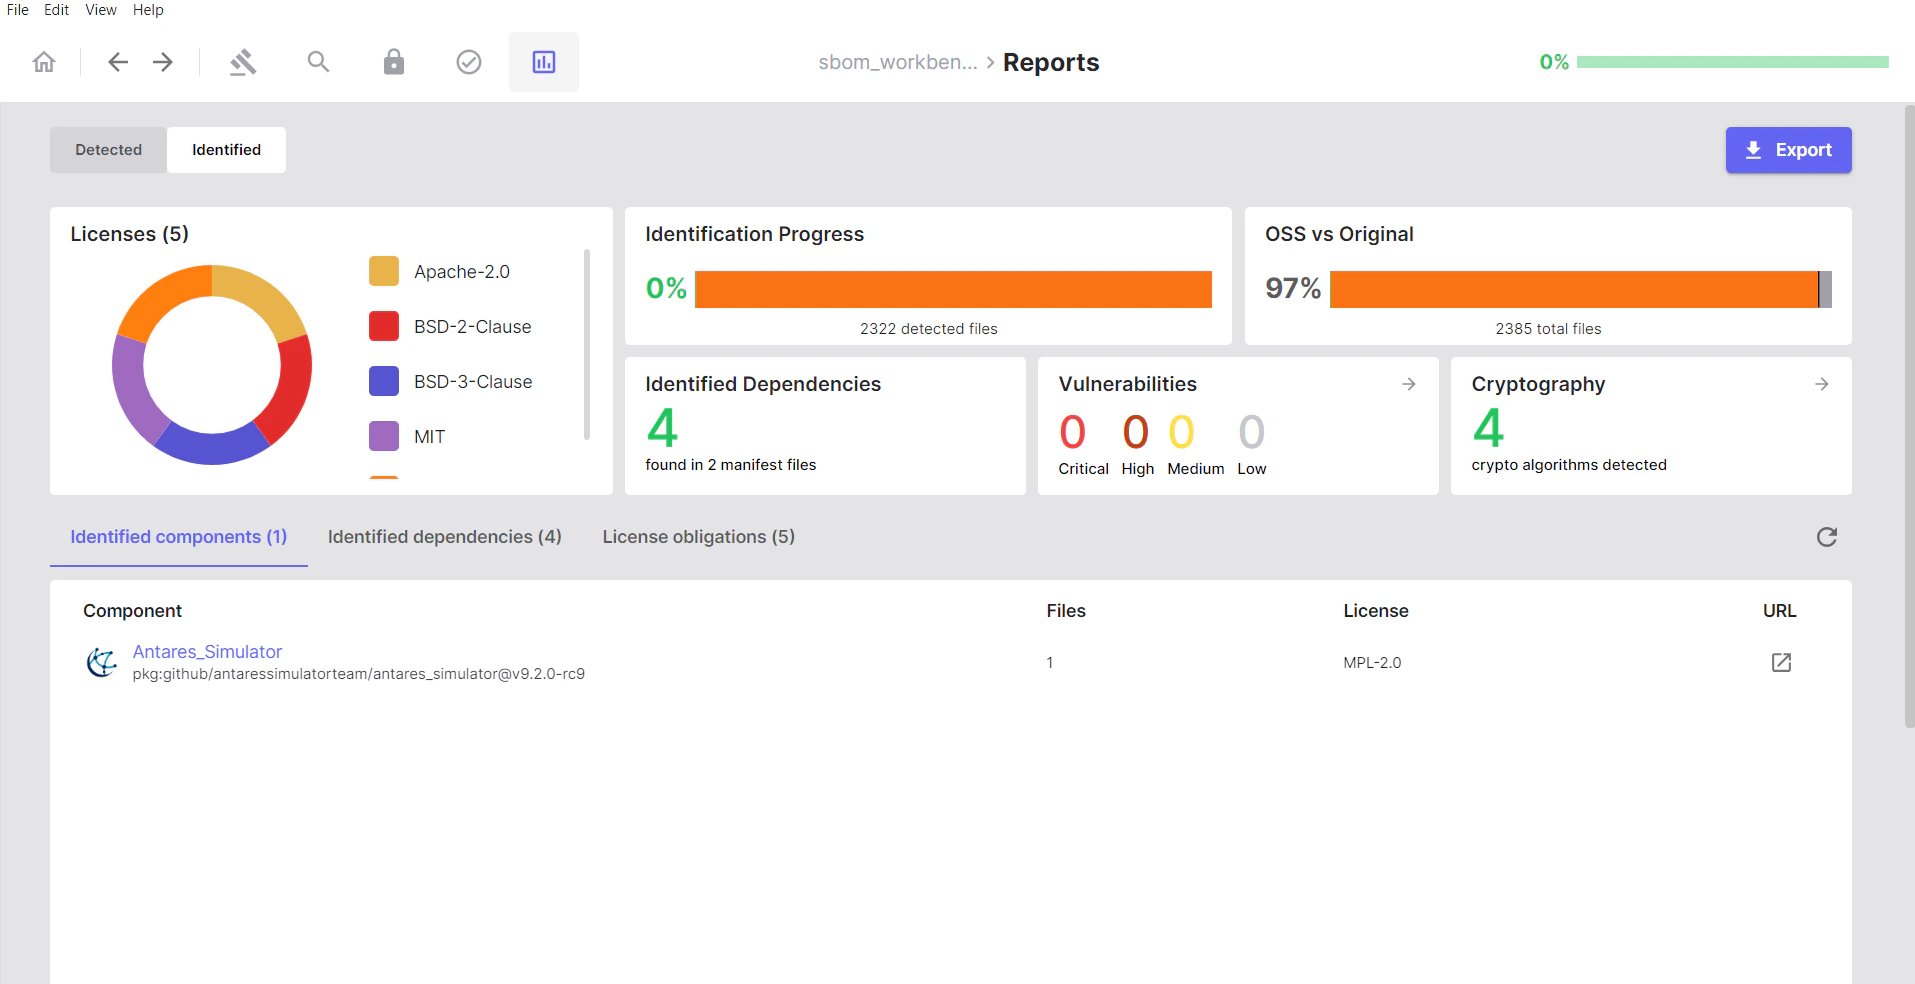Click the URL column header

tap(1779, 611)
